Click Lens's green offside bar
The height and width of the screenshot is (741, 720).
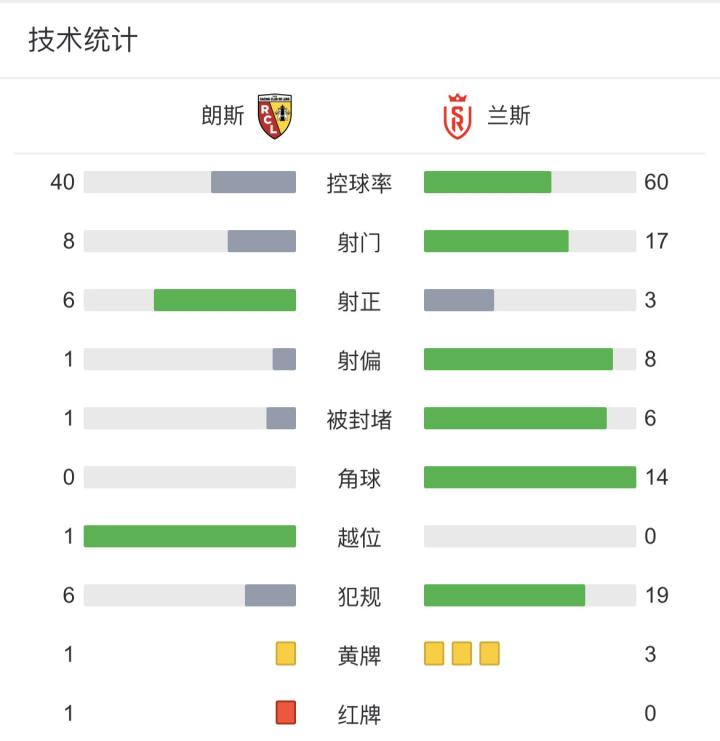tap(190, 536)
